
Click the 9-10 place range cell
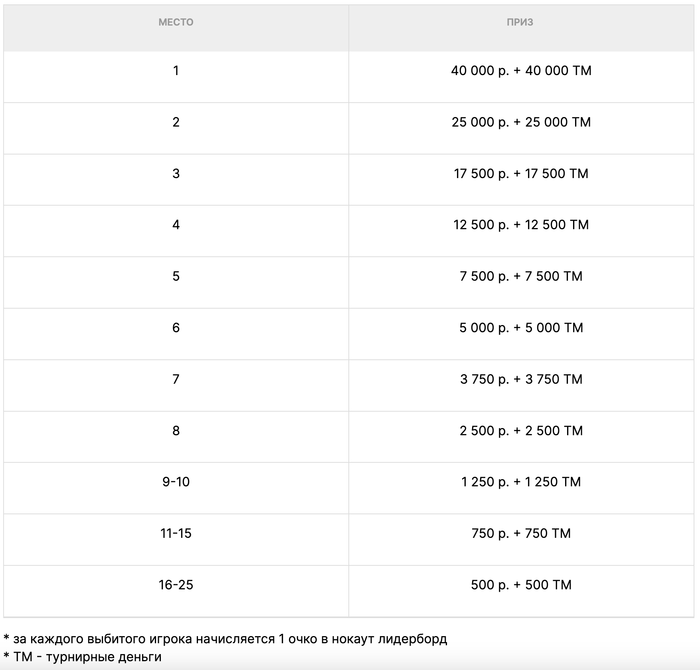(x=176, y=482)
